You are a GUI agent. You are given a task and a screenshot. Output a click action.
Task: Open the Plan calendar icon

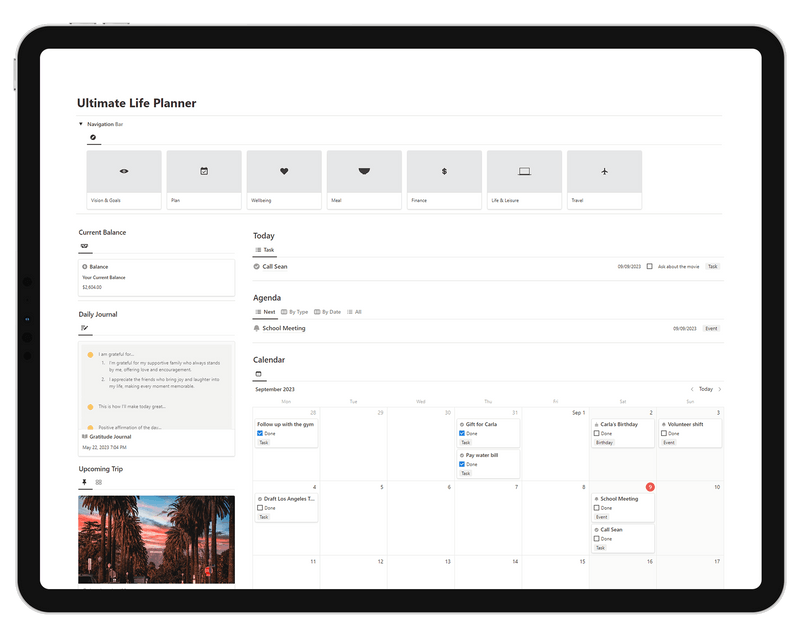203,171
